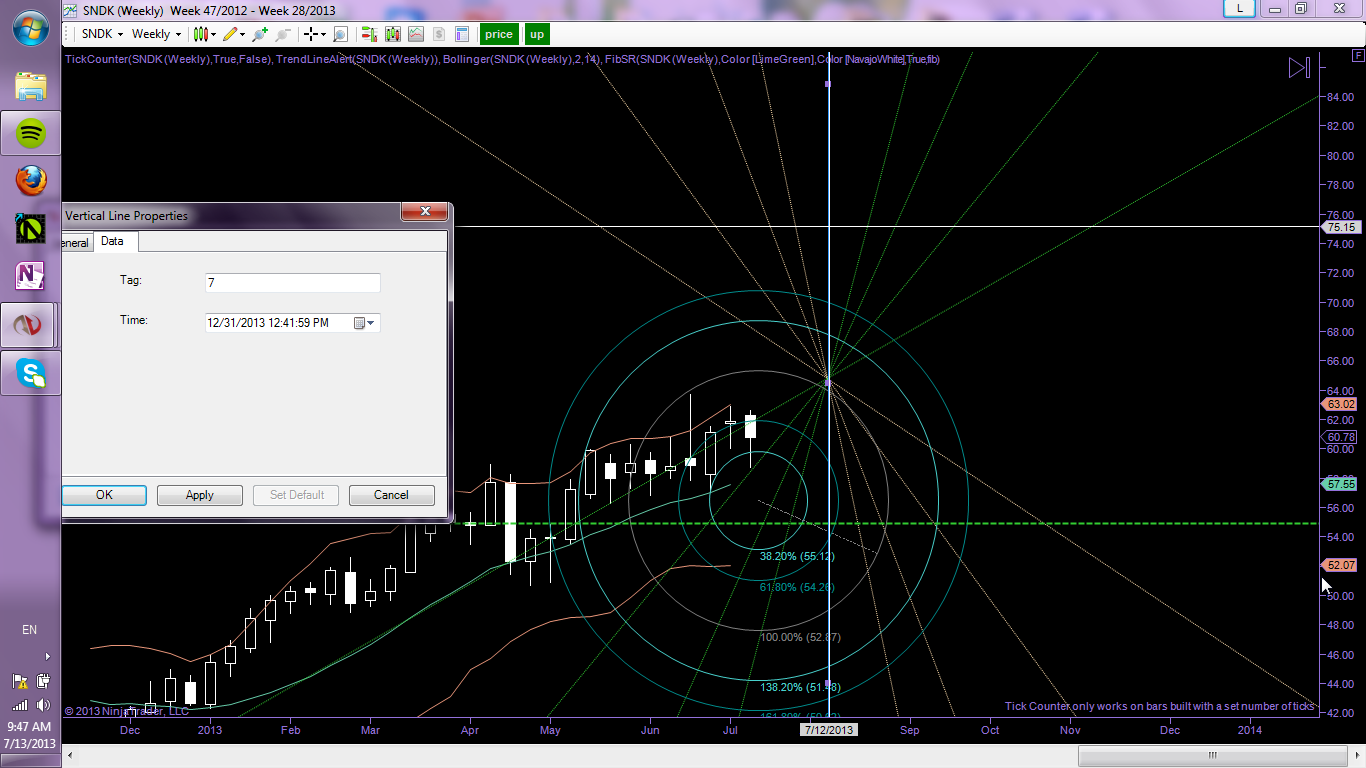Click the Apply button
This screenshot has width=1366, height=768.
(x=200, y=495)
